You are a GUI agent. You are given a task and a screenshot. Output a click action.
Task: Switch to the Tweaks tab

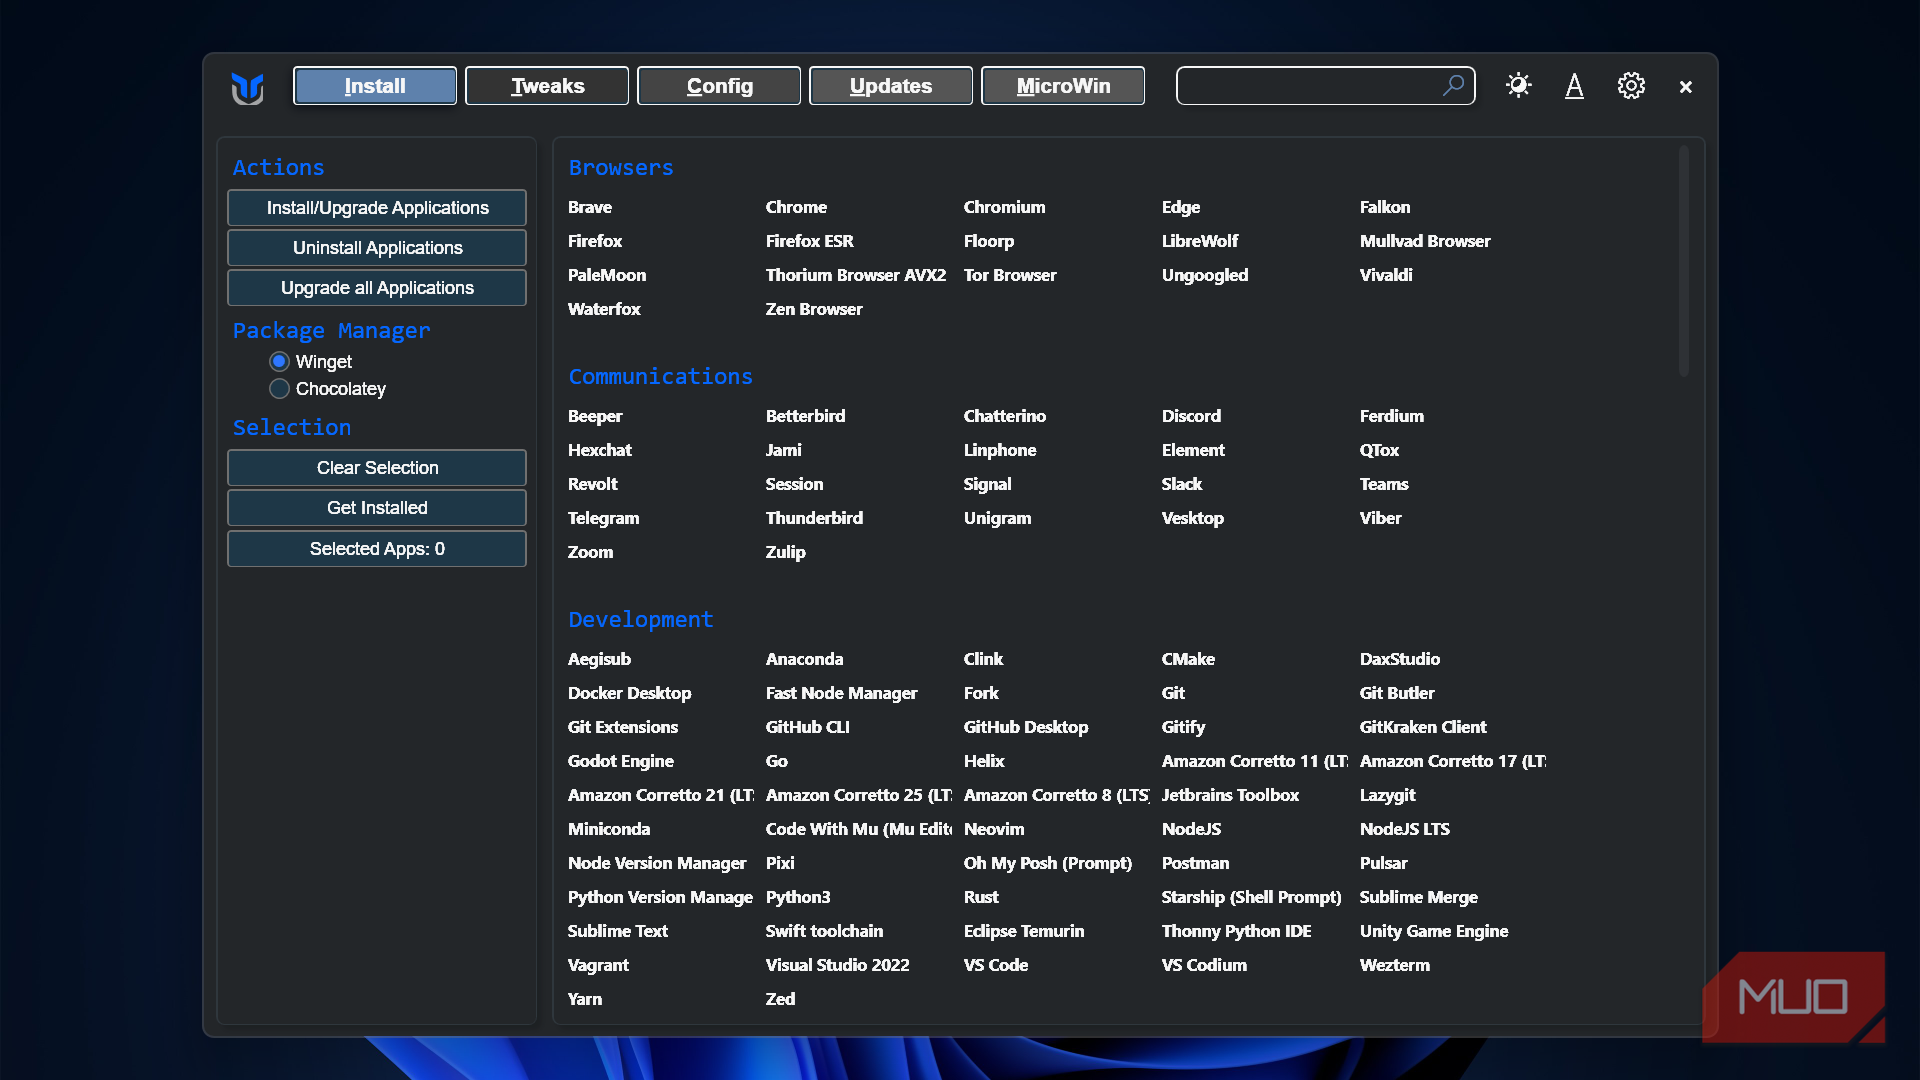(x=547, y=86)
